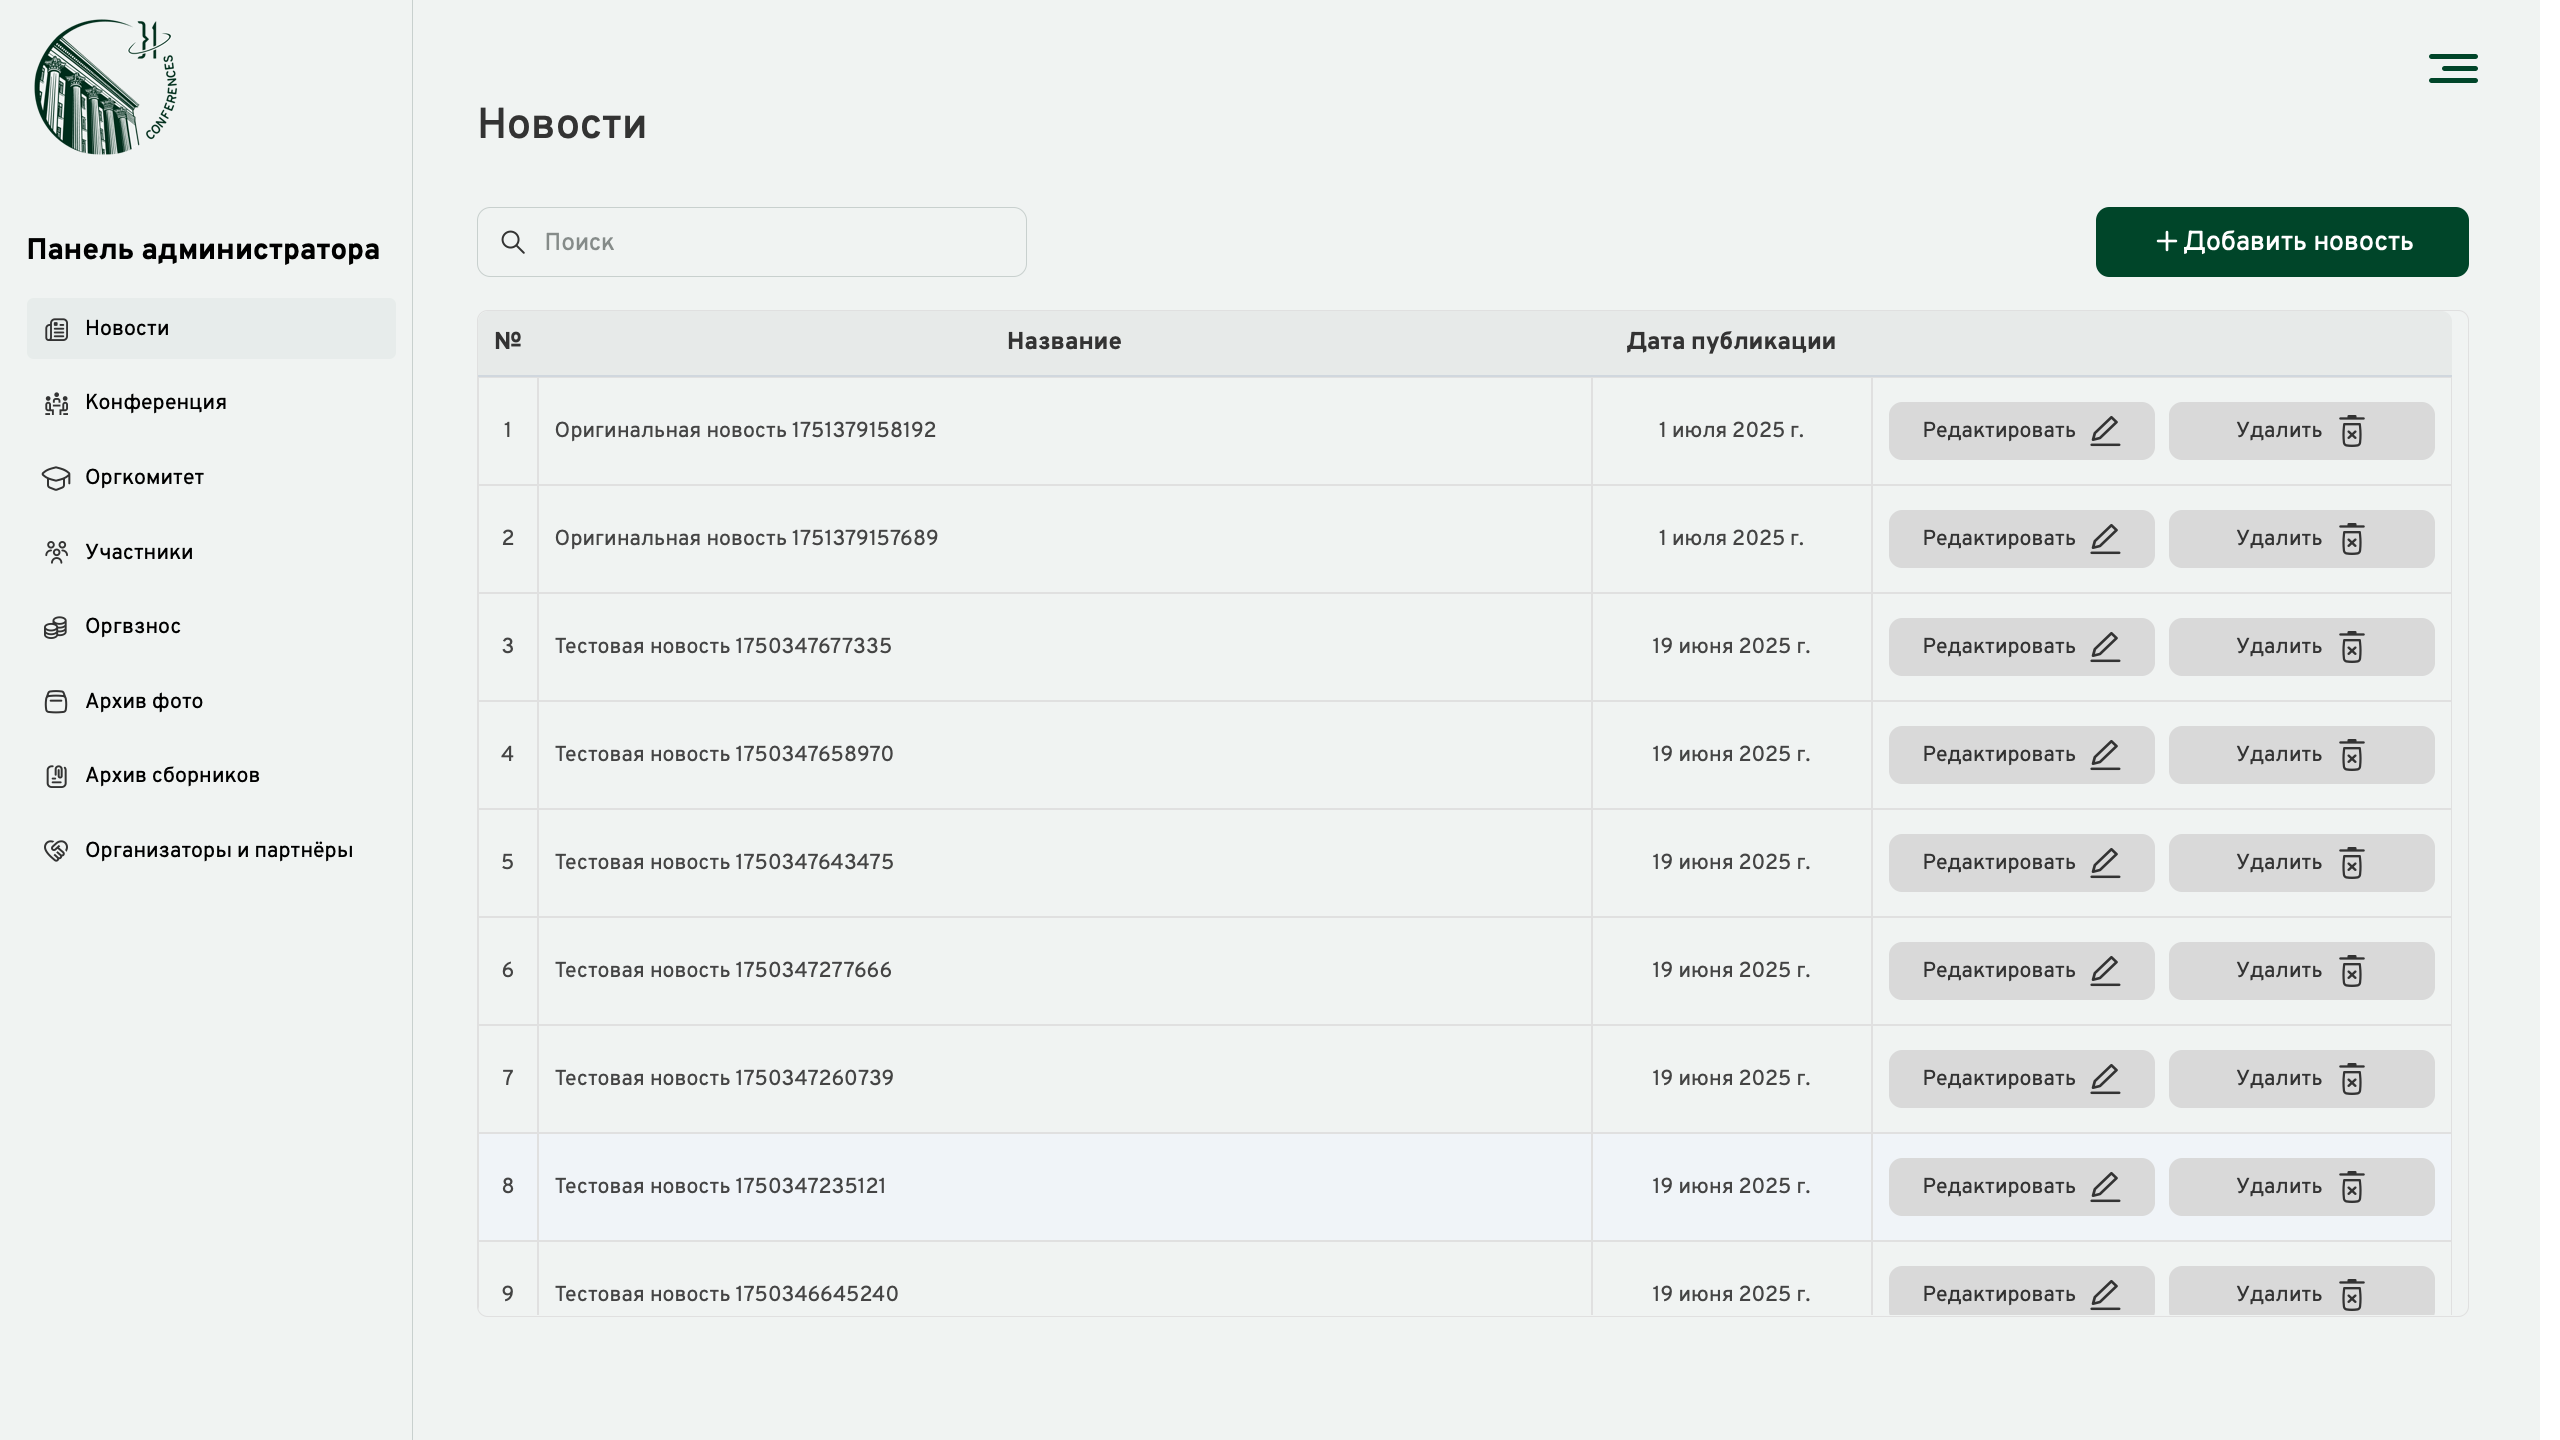Click the Архив сборников book icon

(56, 776)
